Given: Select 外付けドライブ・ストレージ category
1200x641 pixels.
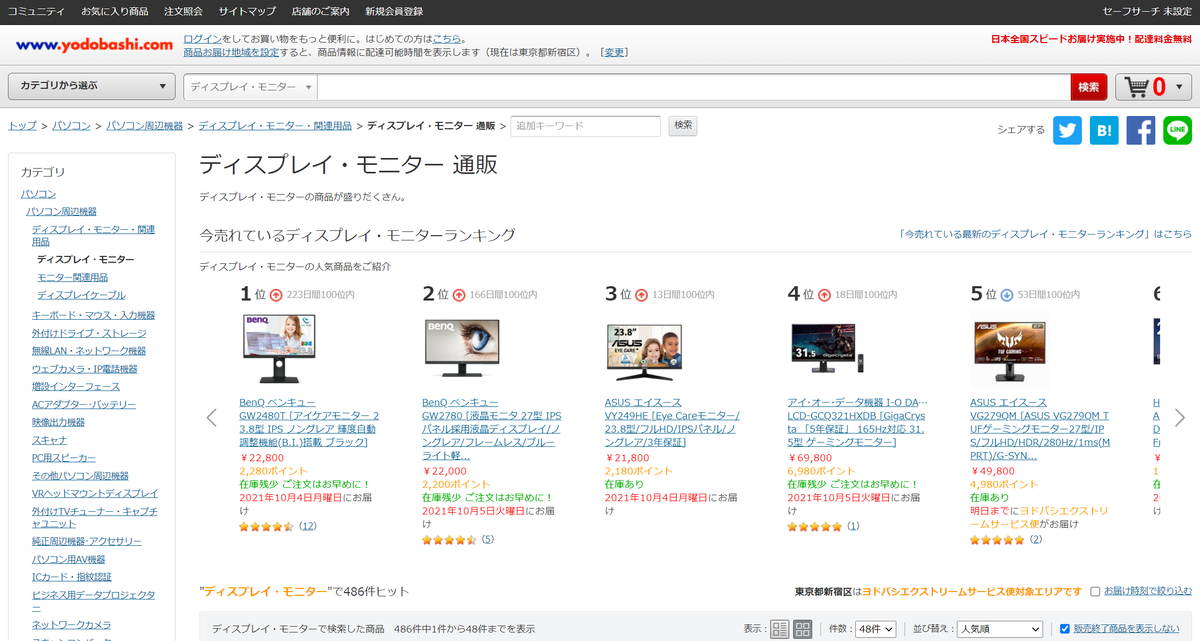Looking at the screenshot, I should tap(89, 333).
